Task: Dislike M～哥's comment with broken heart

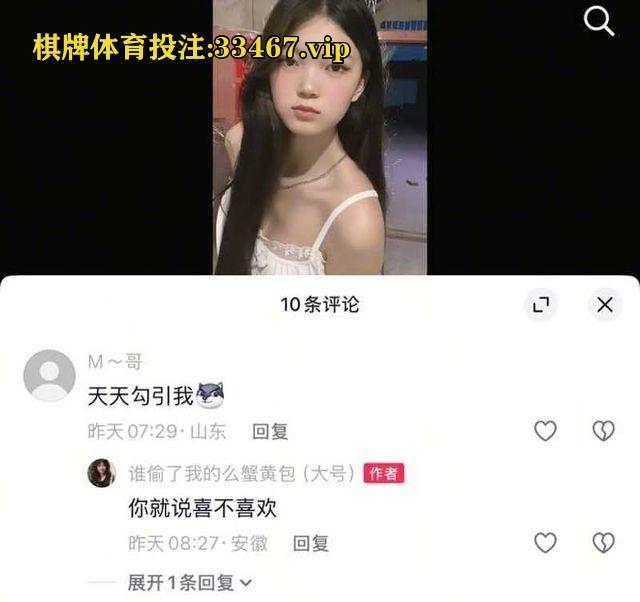Action: (x=603, y=431)
